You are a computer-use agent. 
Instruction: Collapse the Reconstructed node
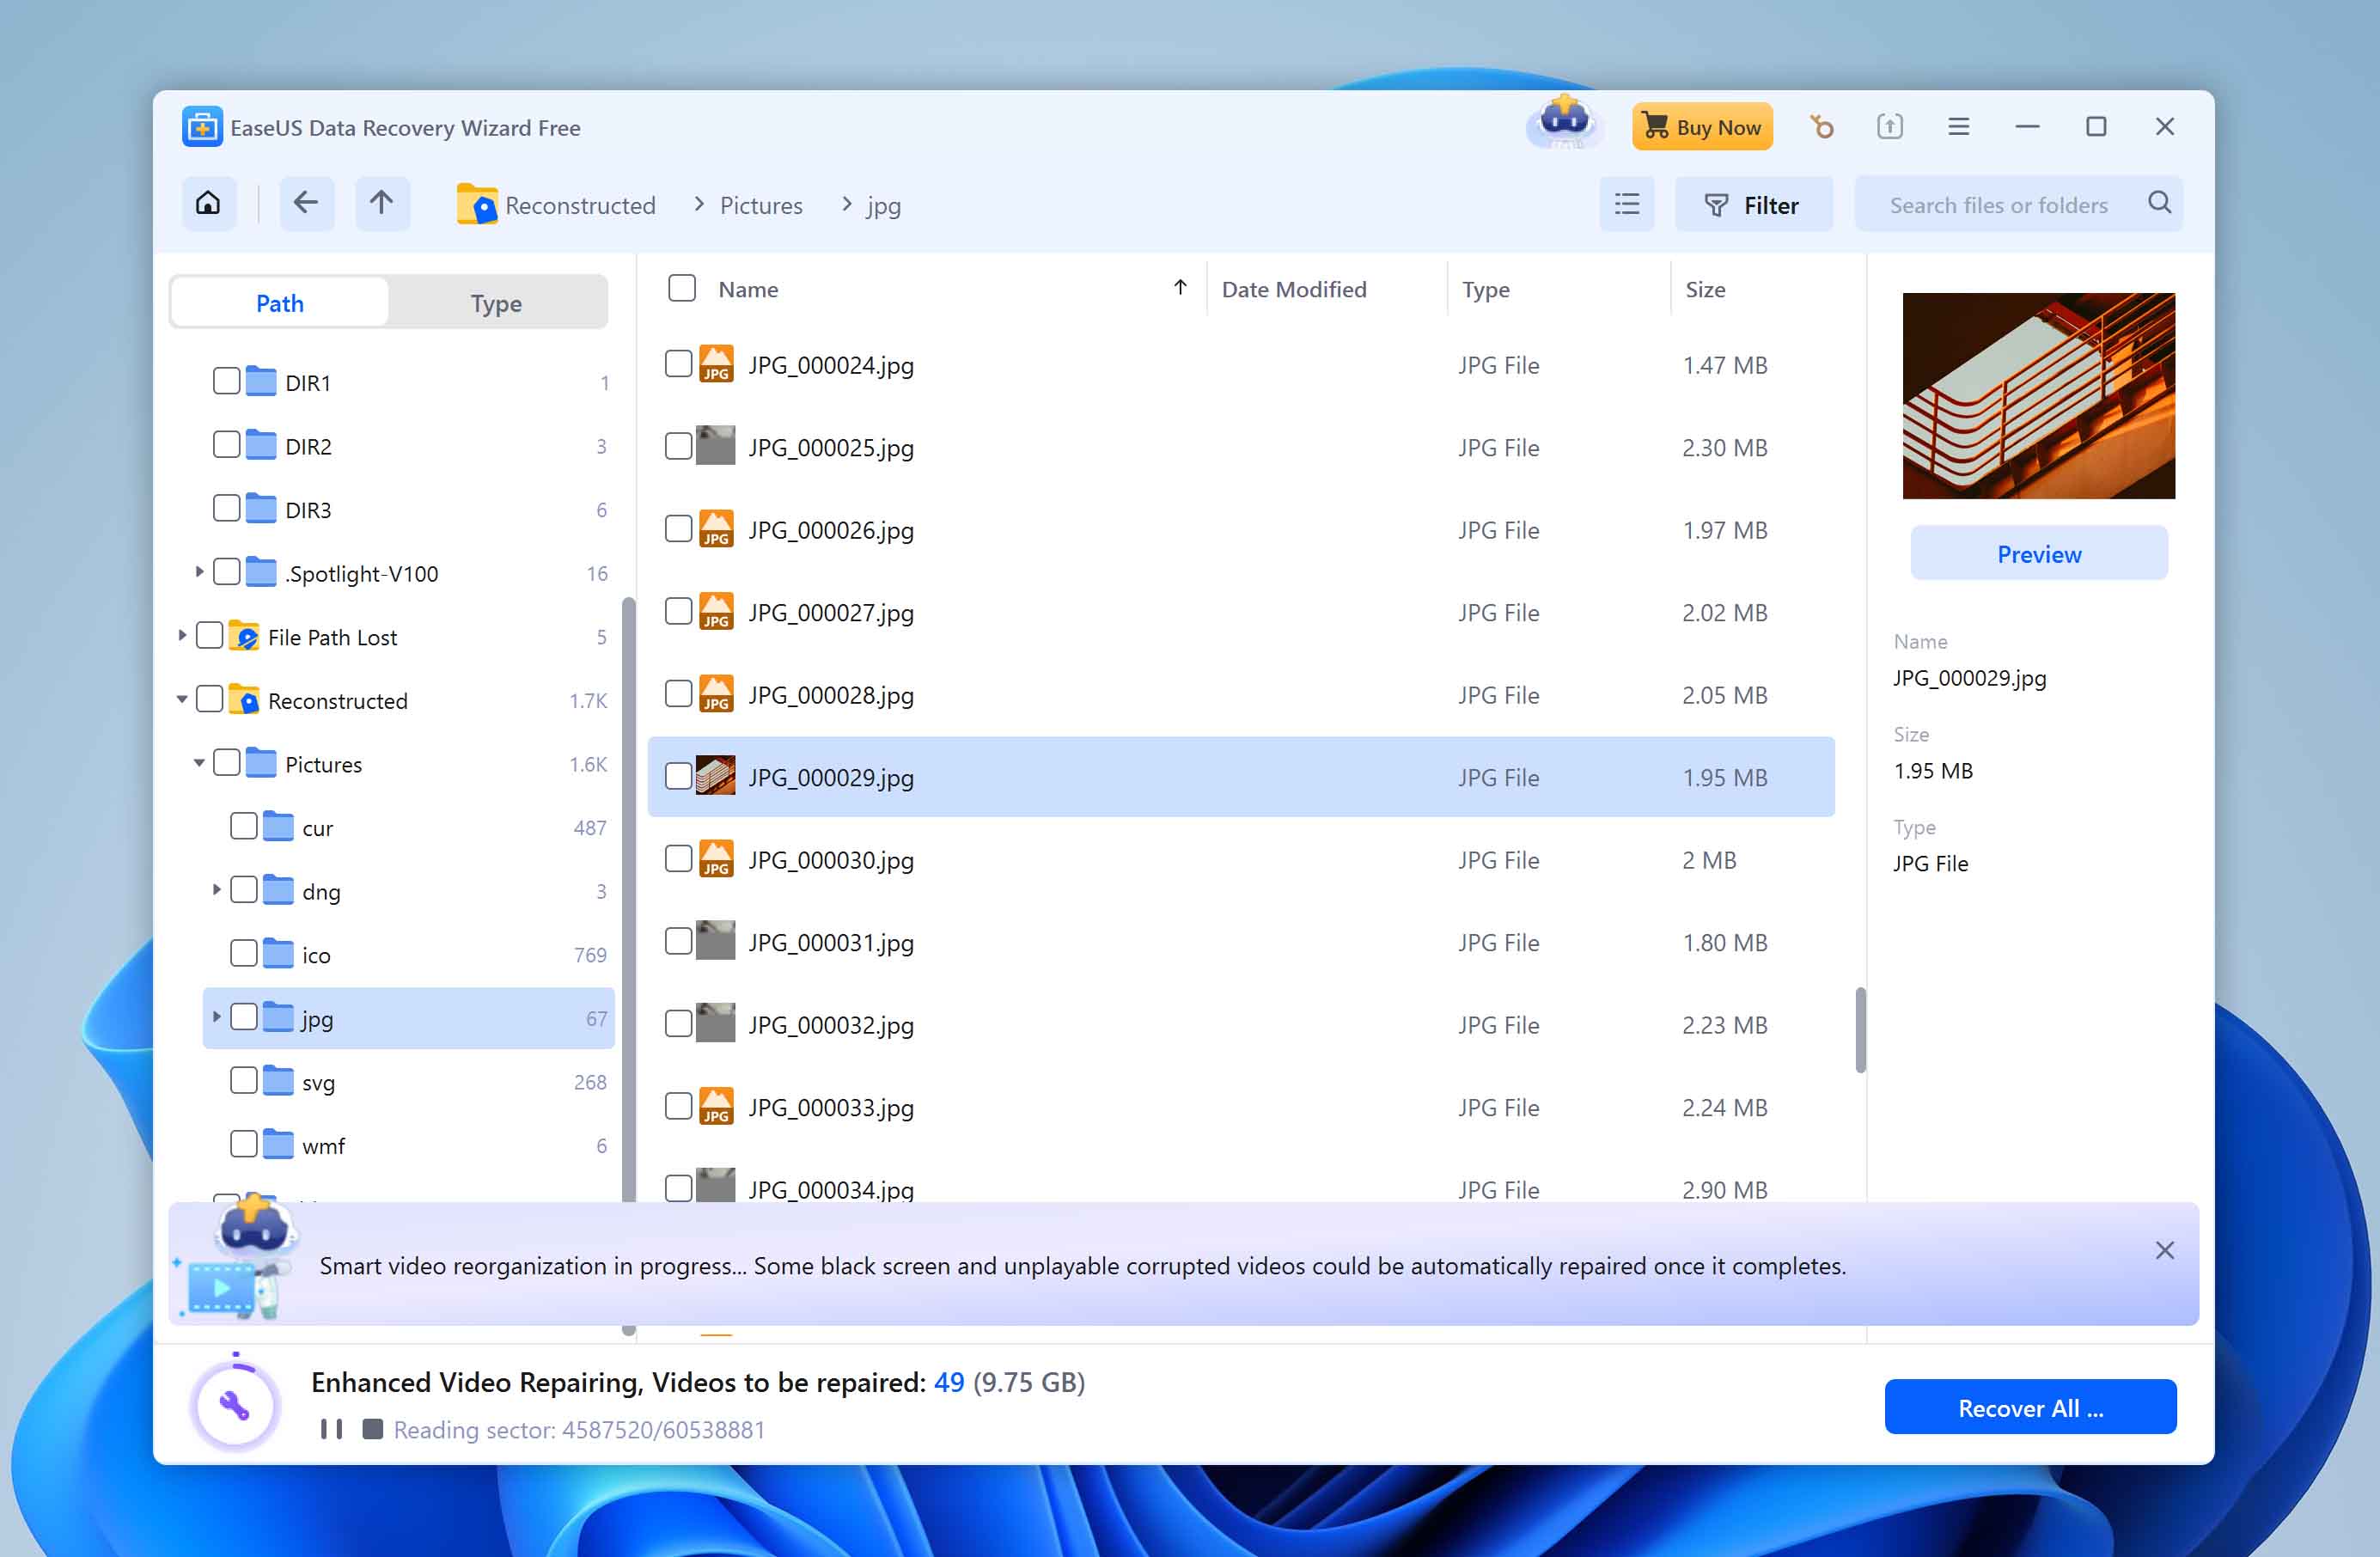[x=182, y=700]
